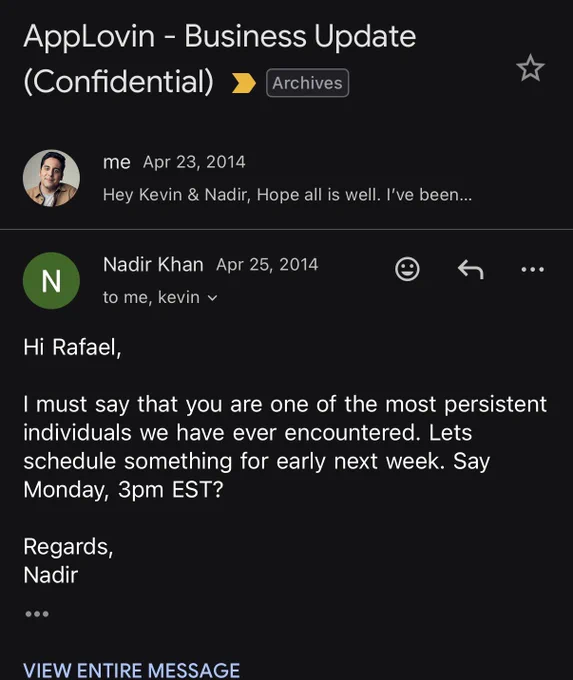Open the sender's profile photo avatar
The width and height of the screenshot is (573, 680).
click(x=51, y=178)
